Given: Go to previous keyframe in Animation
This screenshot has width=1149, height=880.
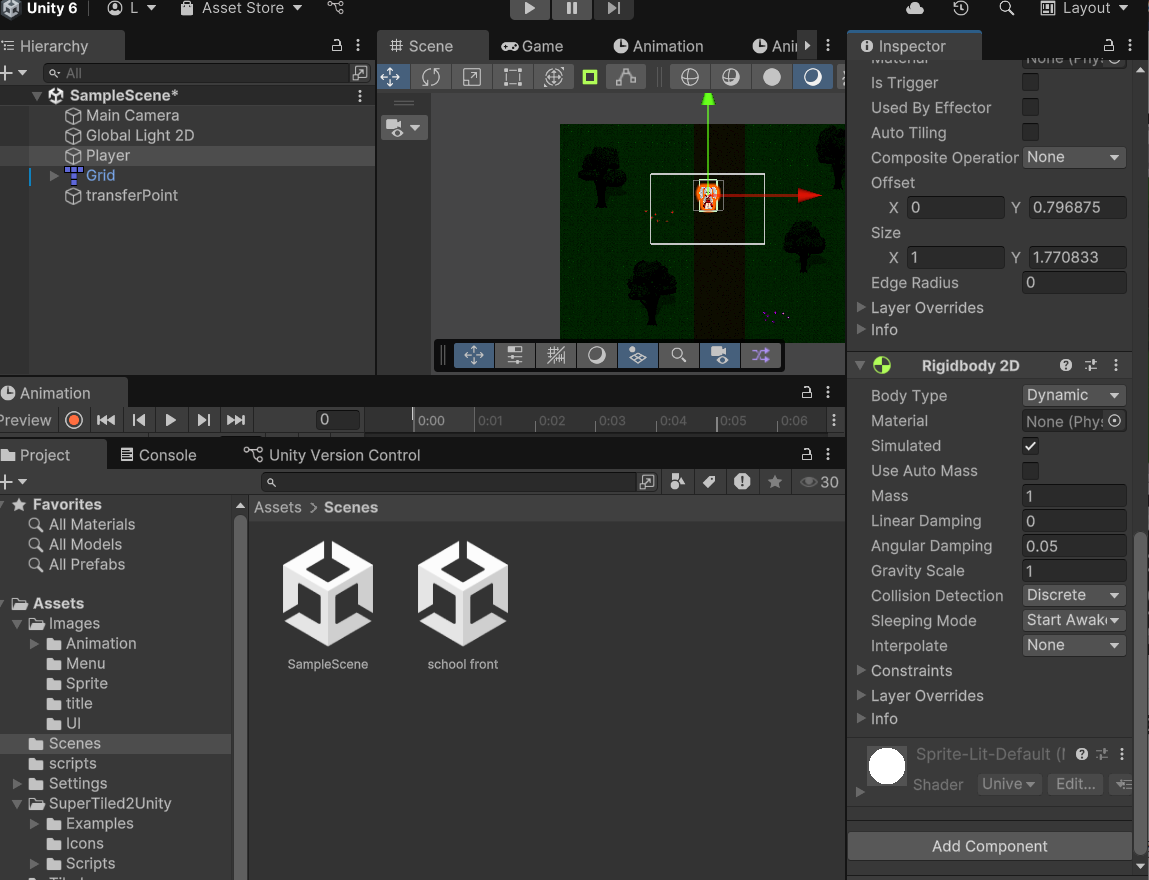Looking at the screenshot, I should (138, 420).
